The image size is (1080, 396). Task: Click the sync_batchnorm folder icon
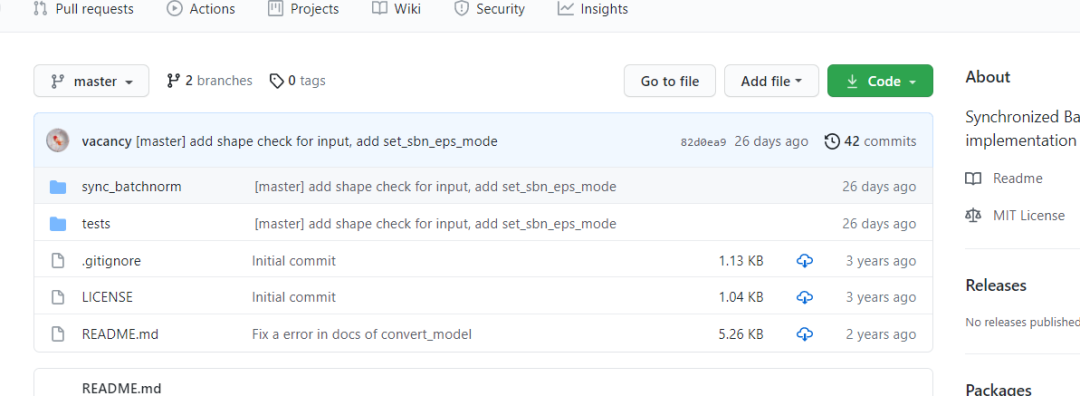(58, 187)
